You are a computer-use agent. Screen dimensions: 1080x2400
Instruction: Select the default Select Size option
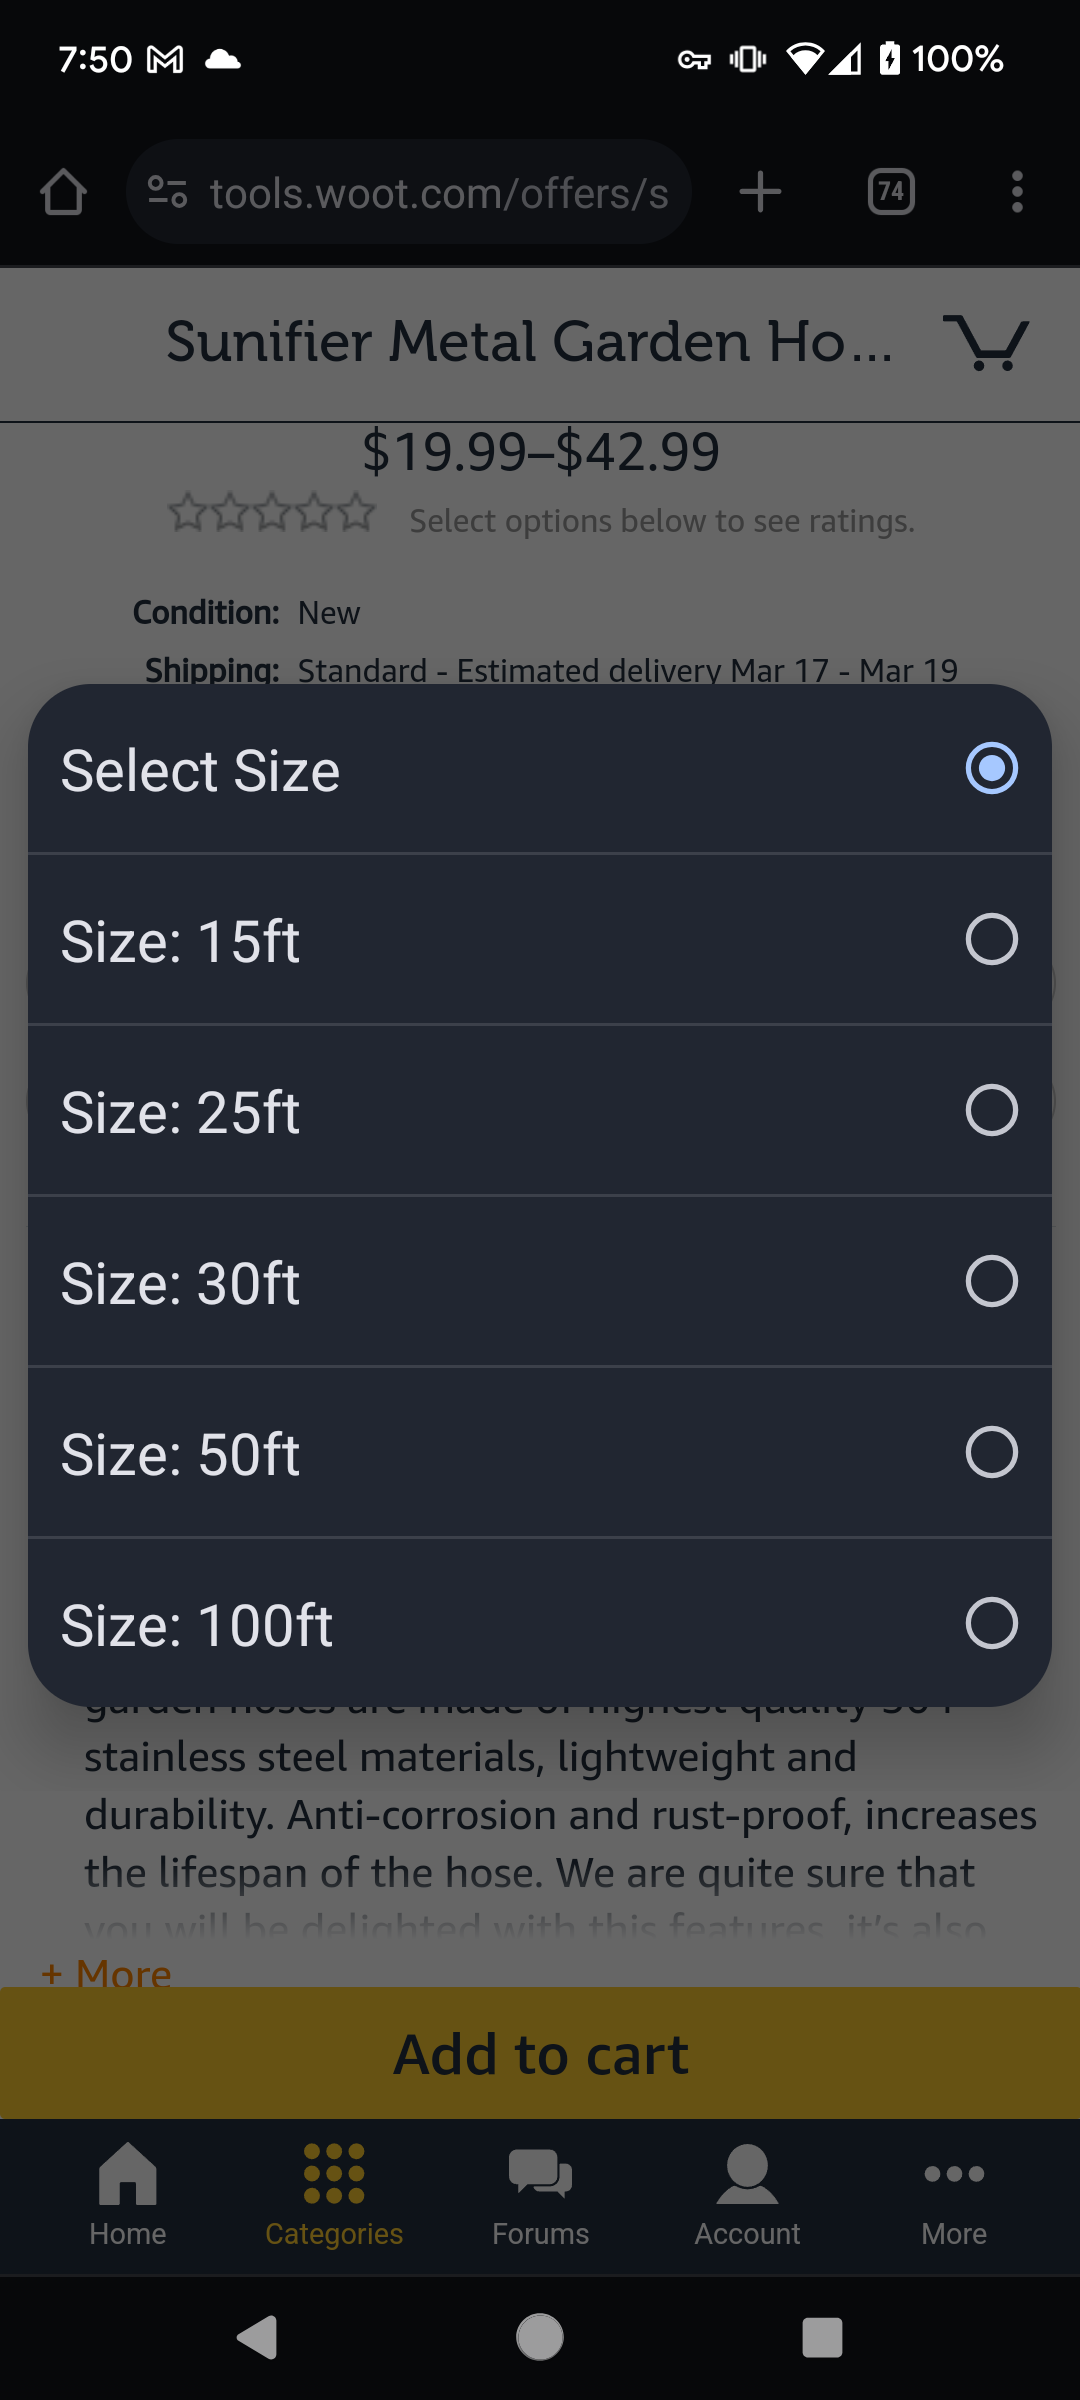pos(991,768)
